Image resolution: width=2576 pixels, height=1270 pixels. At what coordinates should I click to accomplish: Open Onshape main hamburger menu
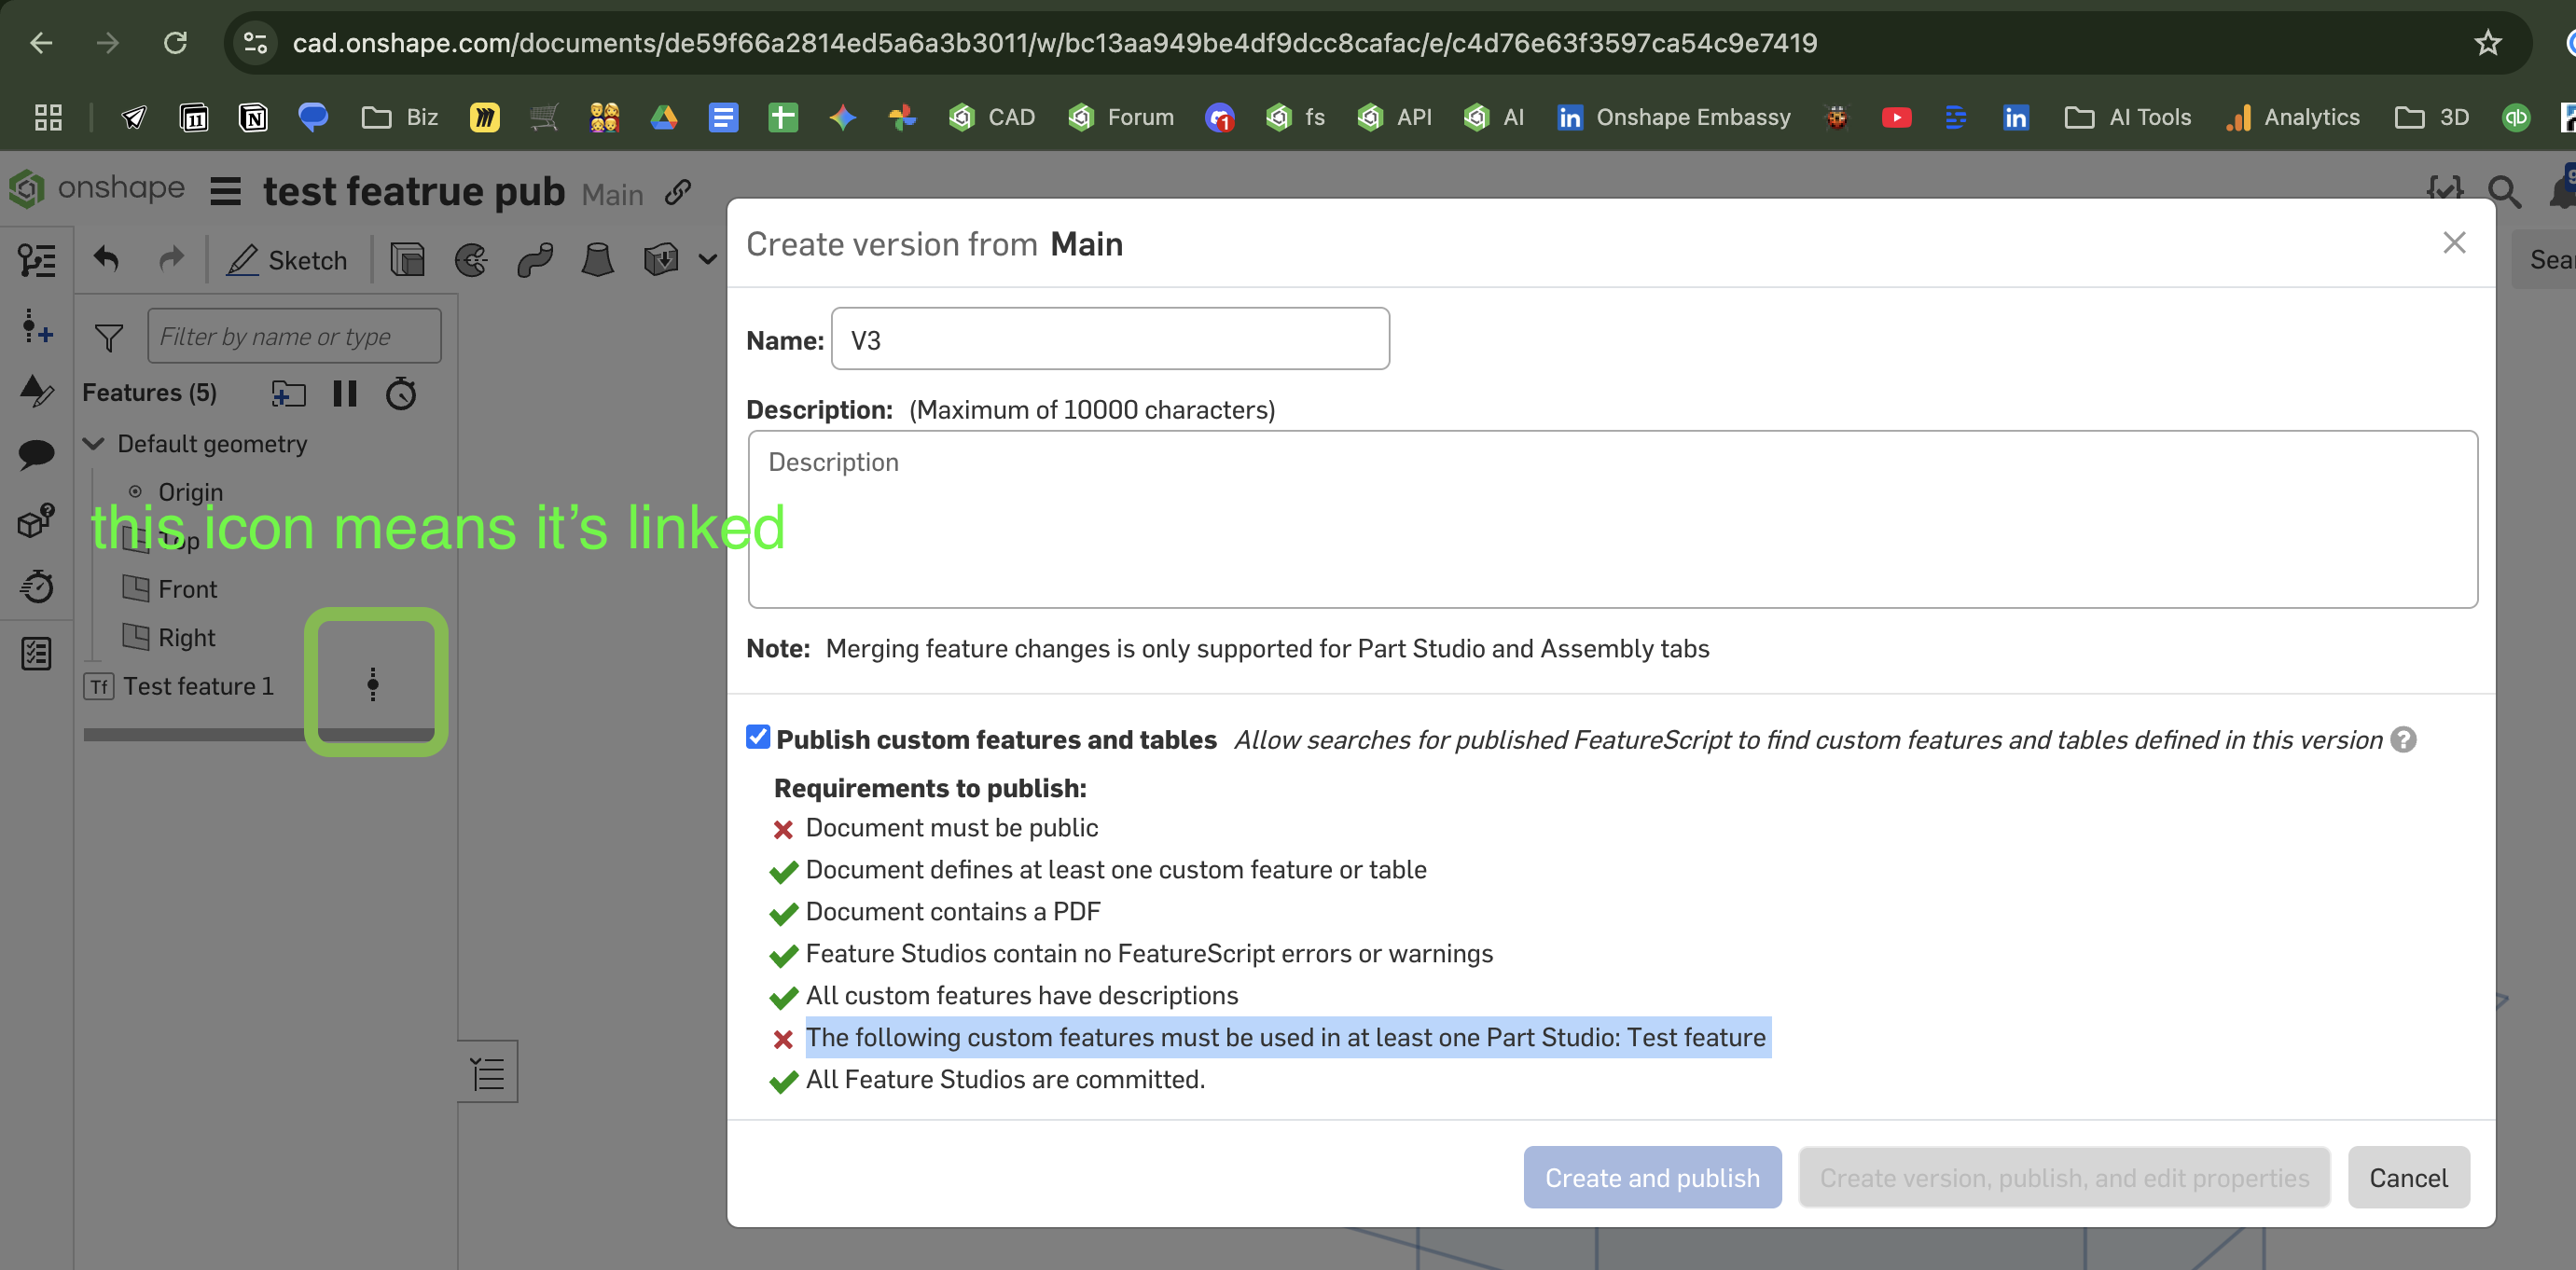pos(225,191)
